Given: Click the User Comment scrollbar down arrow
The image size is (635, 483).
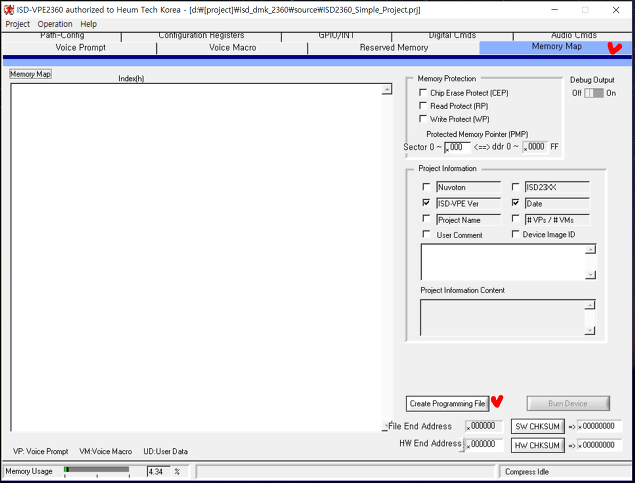Looking at the screenshot, I should (x=590, y=275).
